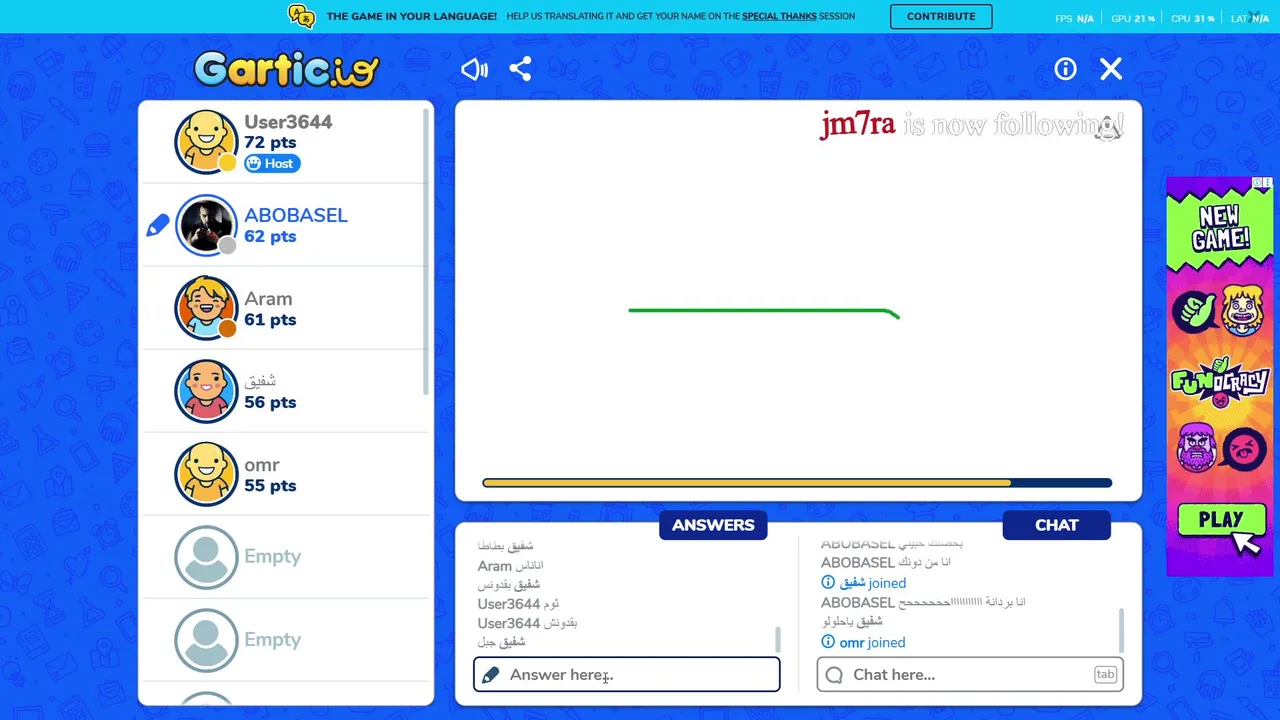Click the speech bubble icon in chat field
Image resolution: width=1280 pixels, height=720 pixels.
tap(834, 675)
